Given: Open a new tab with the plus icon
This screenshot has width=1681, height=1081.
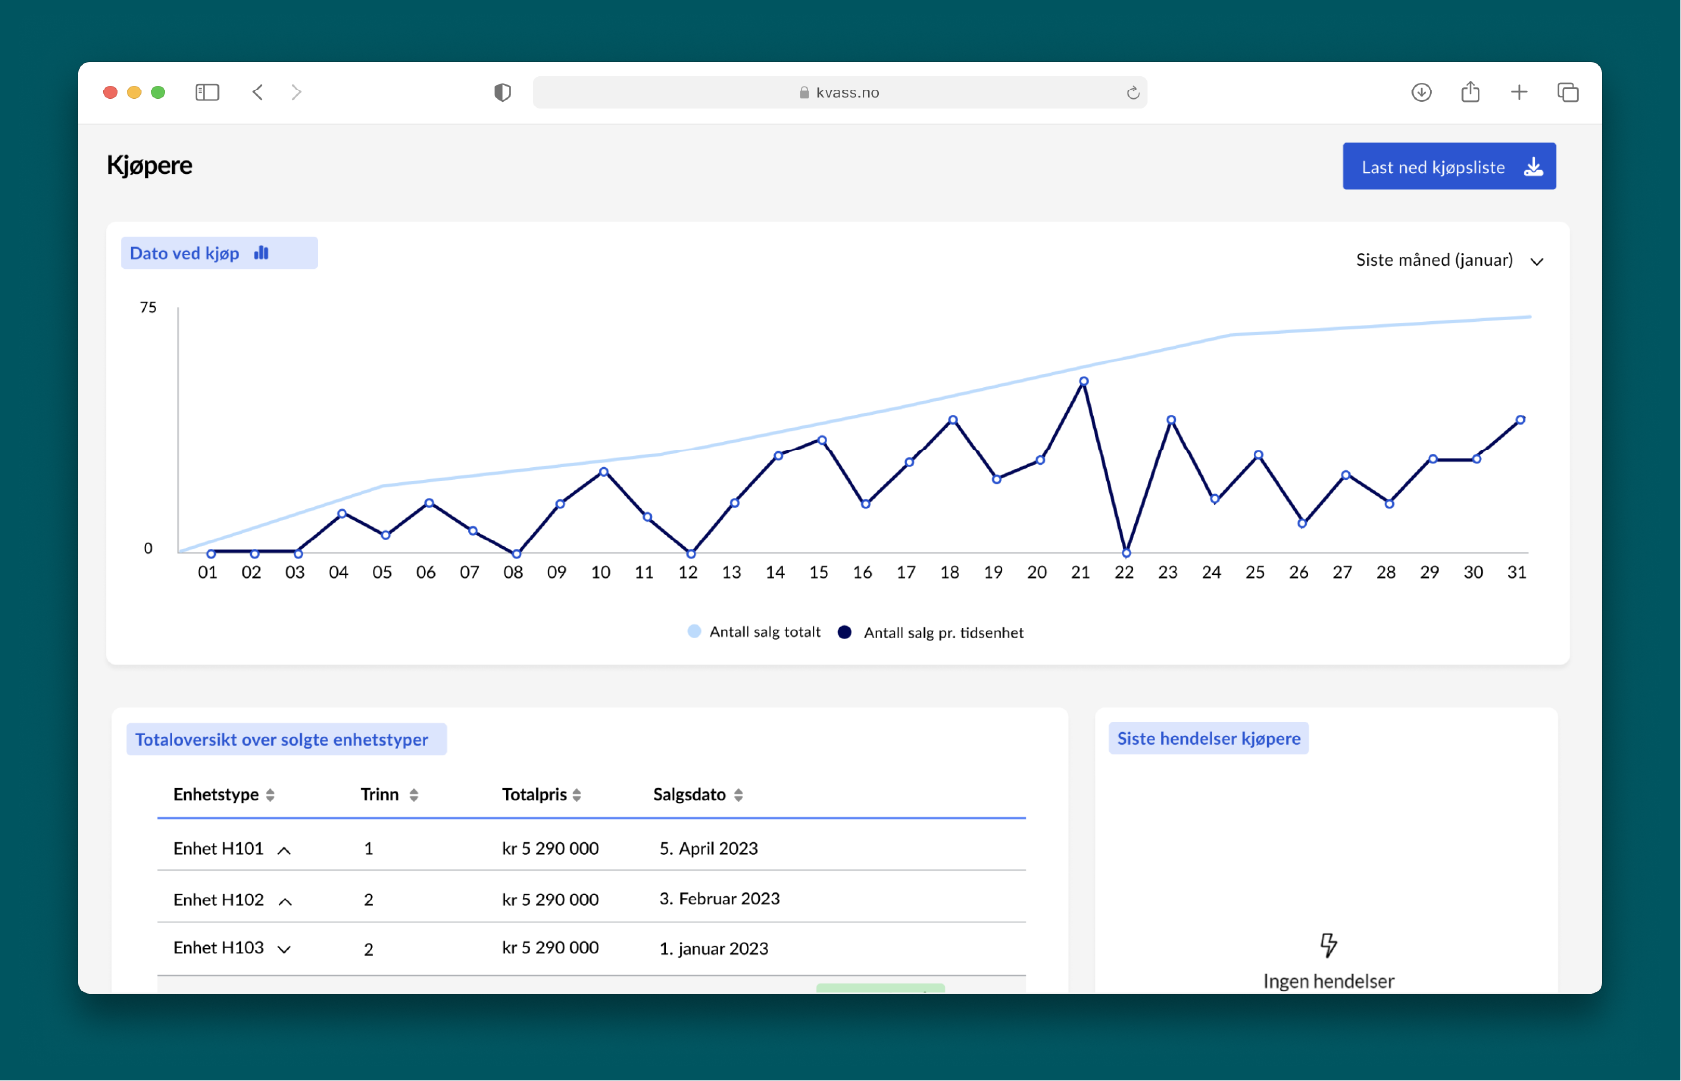Looking at the screenshot, I should click(1519, 92).
